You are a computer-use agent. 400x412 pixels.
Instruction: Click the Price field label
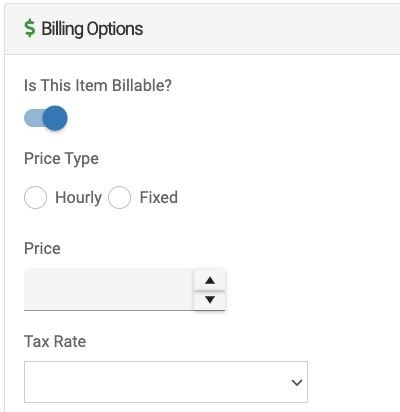42,248
